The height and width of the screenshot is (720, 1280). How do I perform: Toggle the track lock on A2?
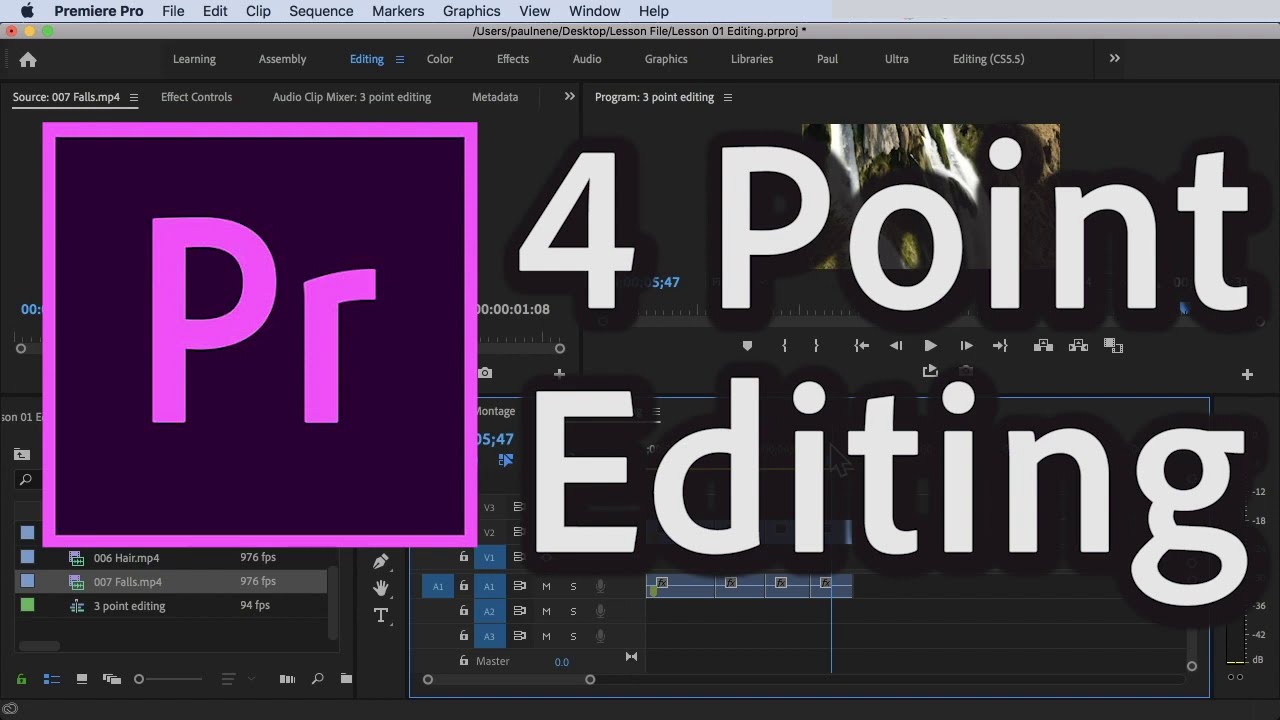(464, 611)
